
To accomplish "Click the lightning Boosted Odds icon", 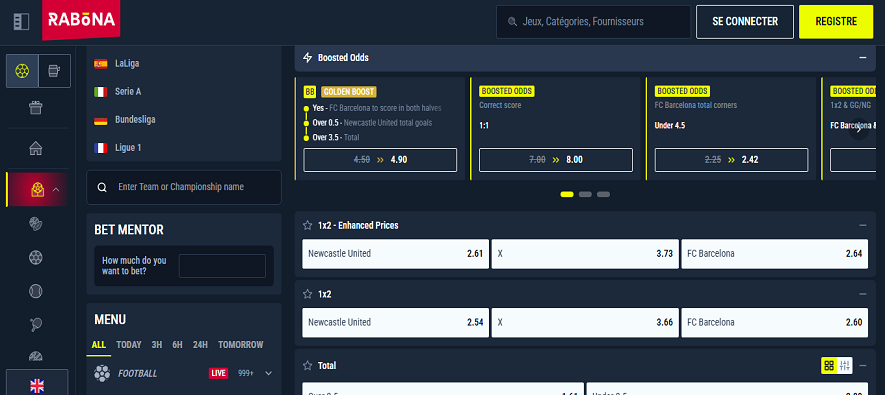I will click(308, 58).
